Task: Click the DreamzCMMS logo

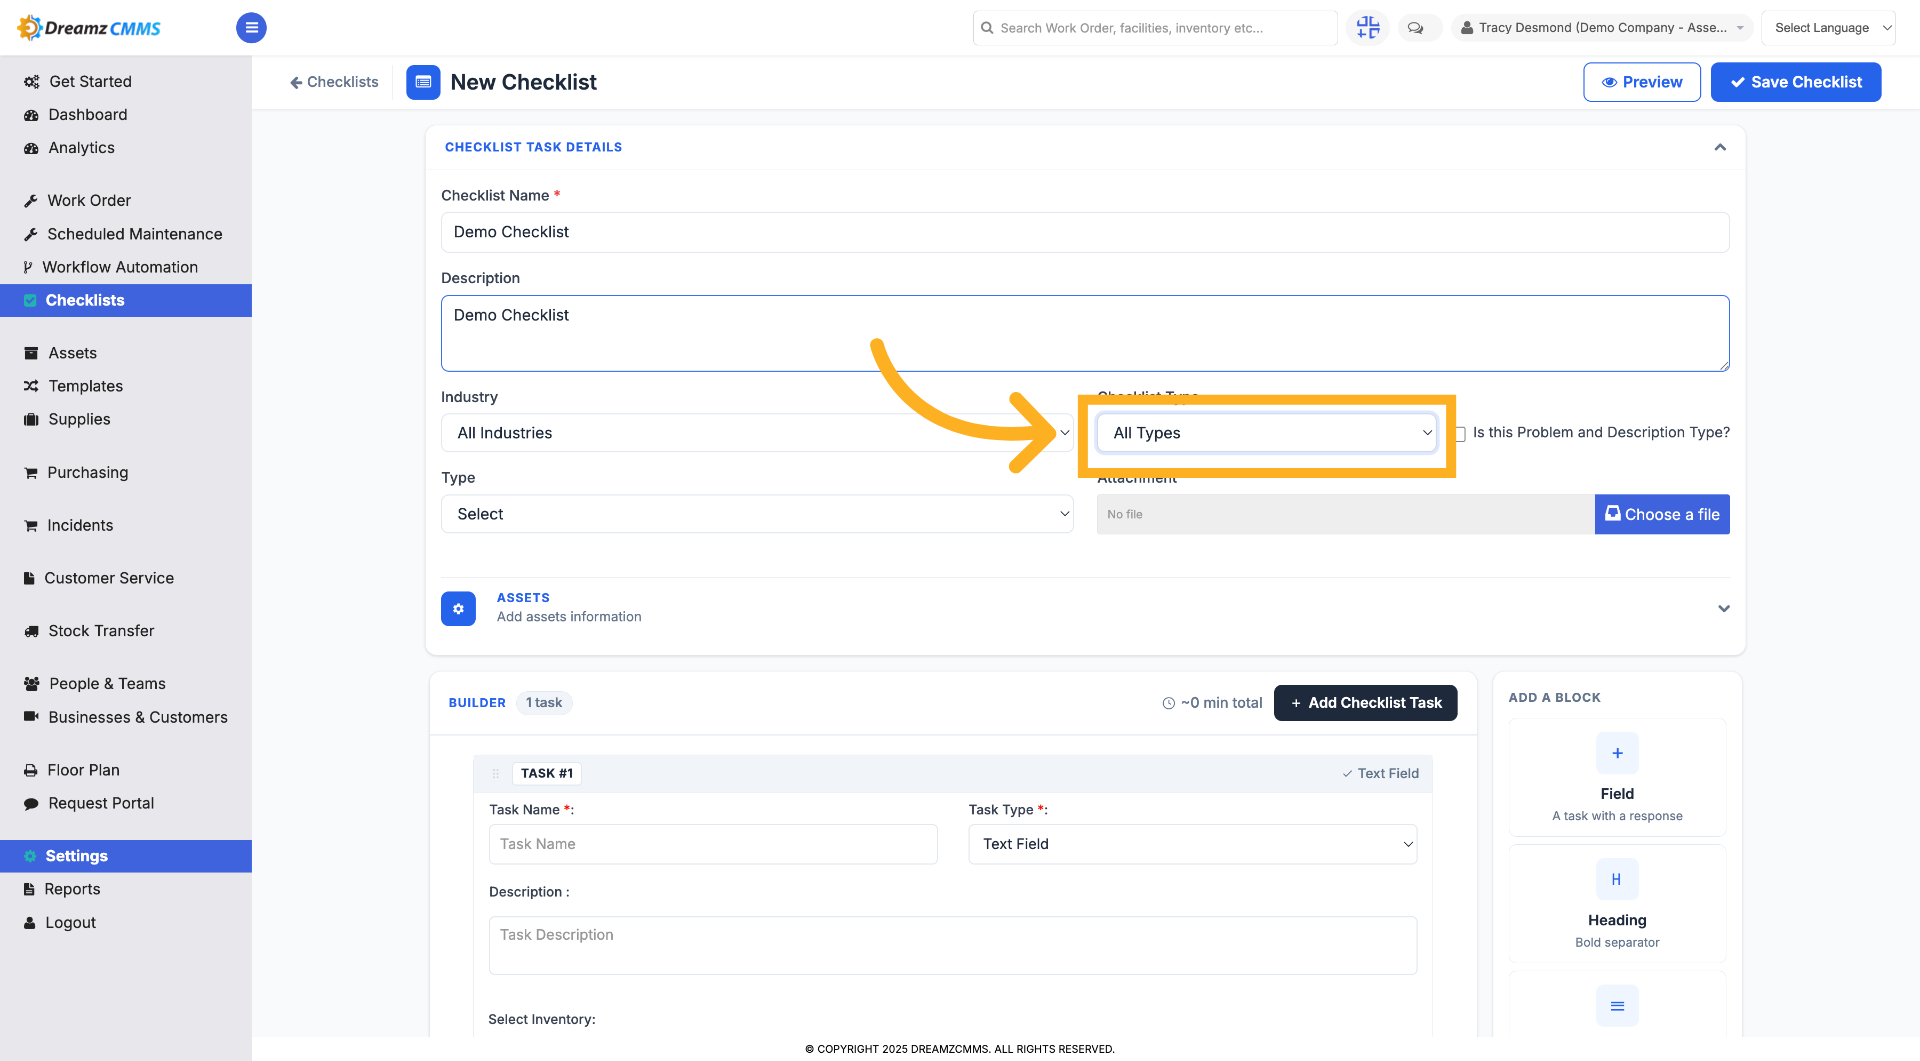Action: tap(89, 28)
